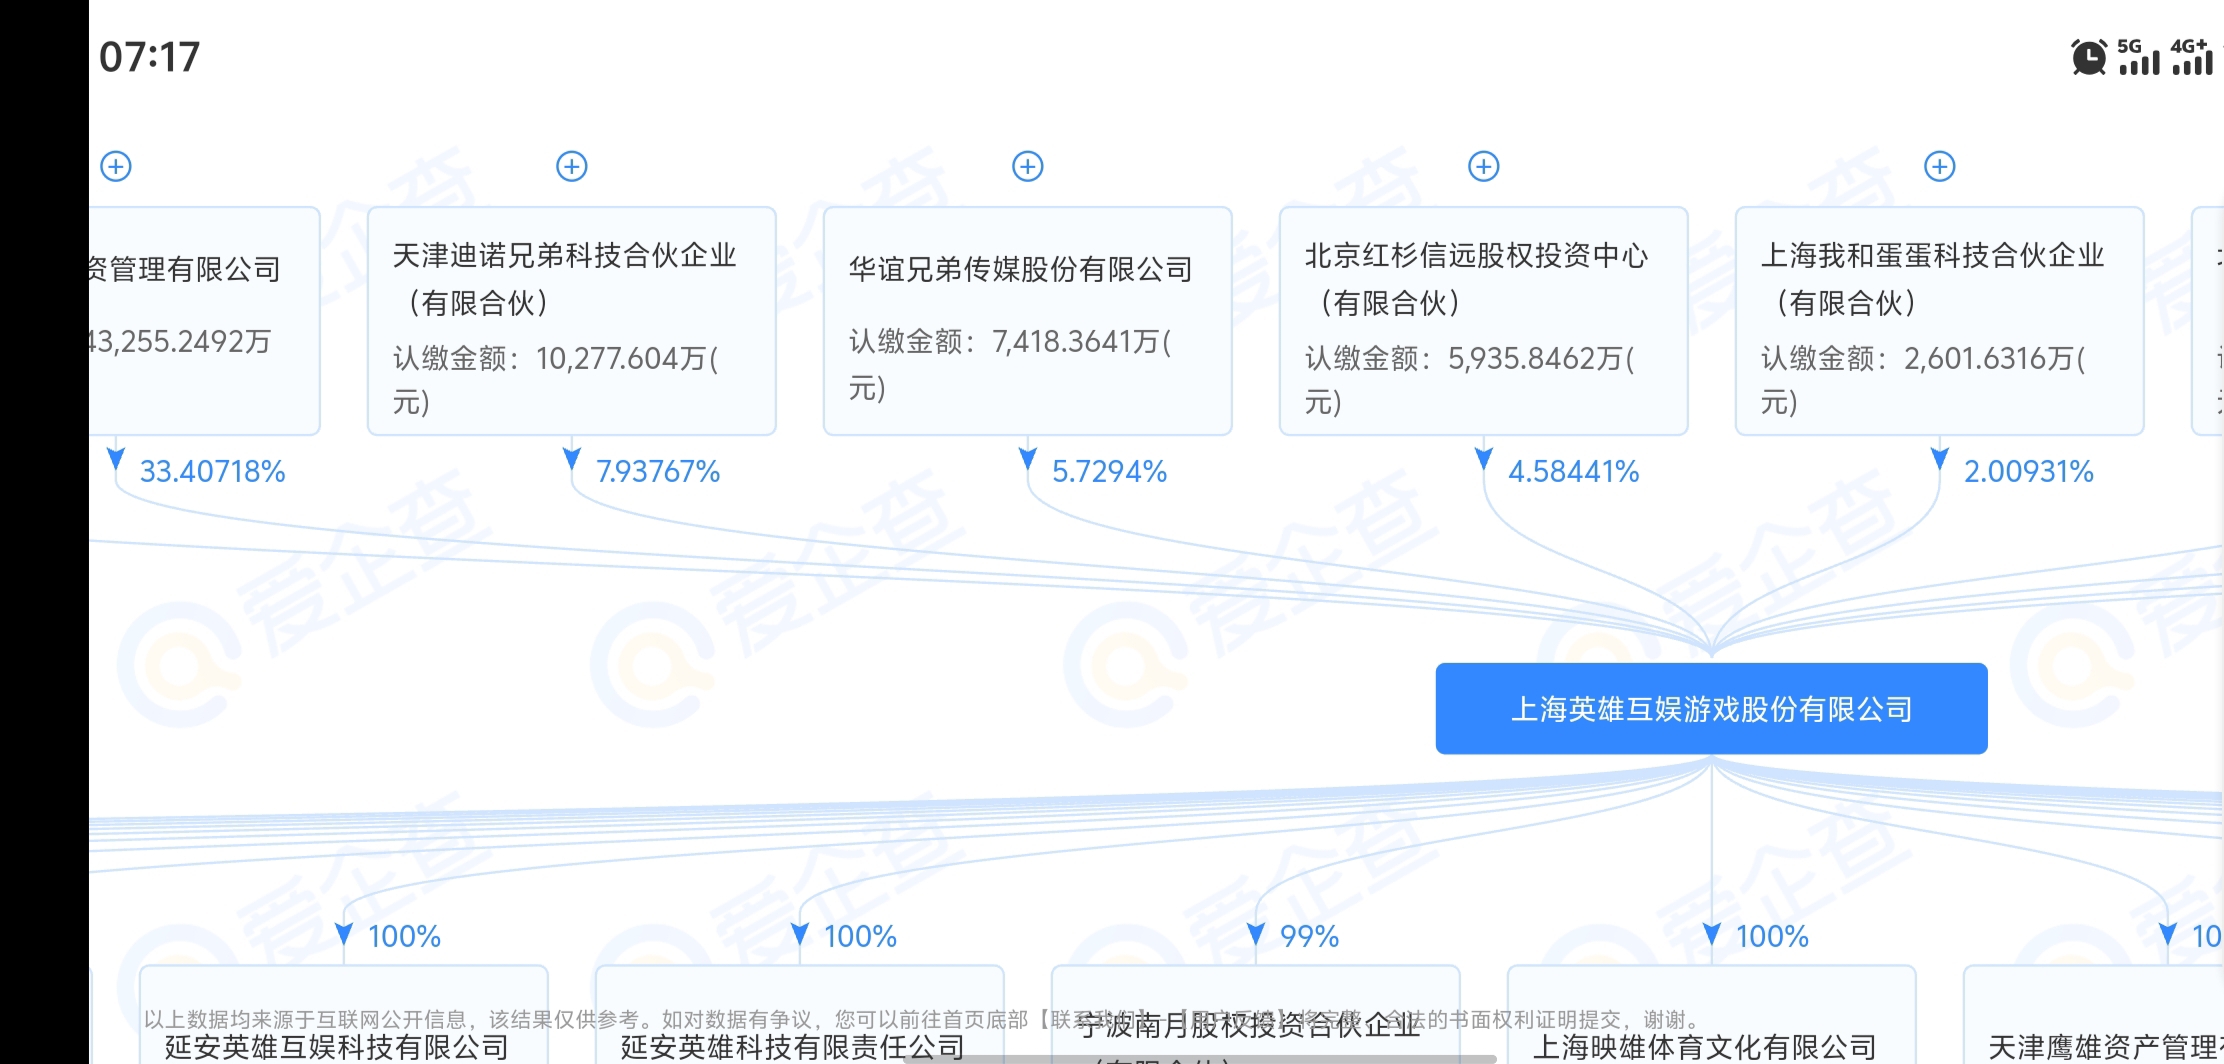This screenshot has height=1064, width=2224.
Task: Expand shareholders above 天津迪诺兄弟科技合伙企业
Action: pyautogui.click(x=572, y=166)
